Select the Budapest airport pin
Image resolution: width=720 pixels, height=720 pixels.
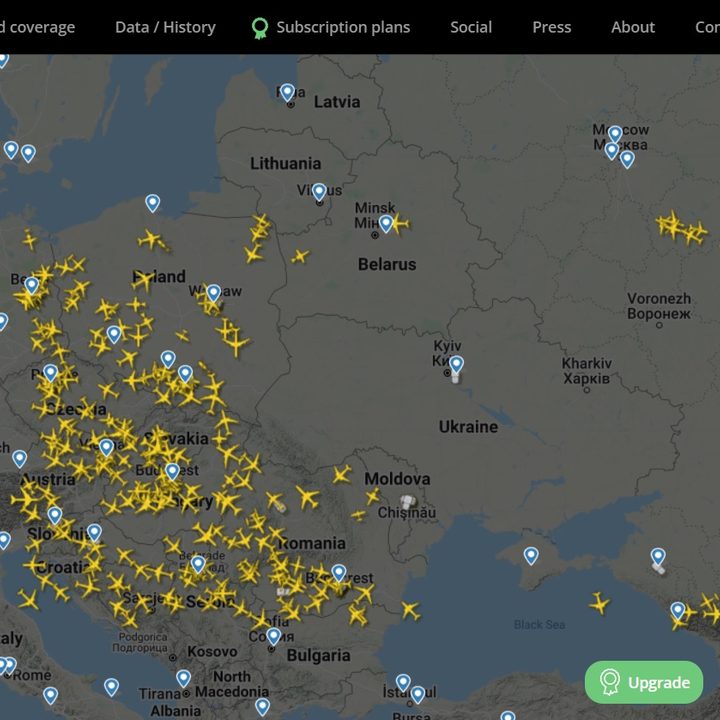pyautogui.click(x=172, y=472)
